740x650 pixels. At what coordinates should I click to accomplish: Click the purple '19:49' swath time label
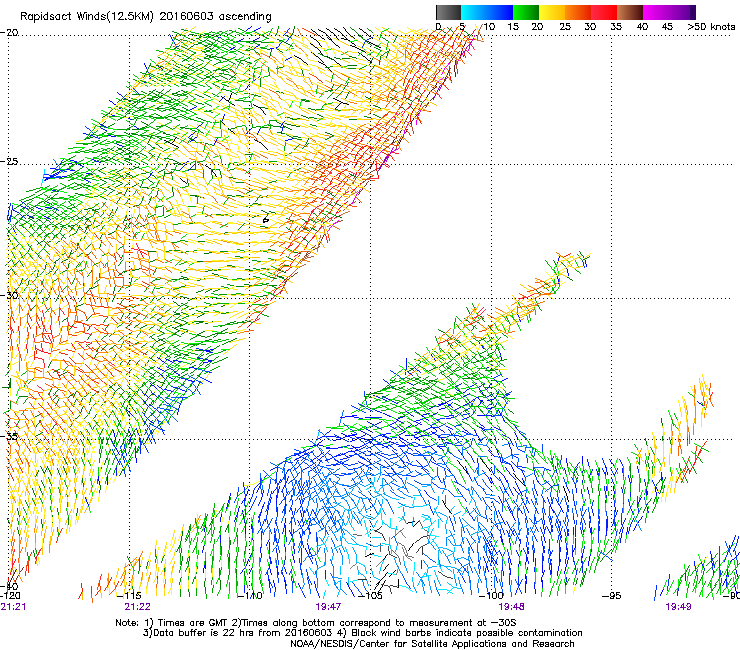(678, 607)
